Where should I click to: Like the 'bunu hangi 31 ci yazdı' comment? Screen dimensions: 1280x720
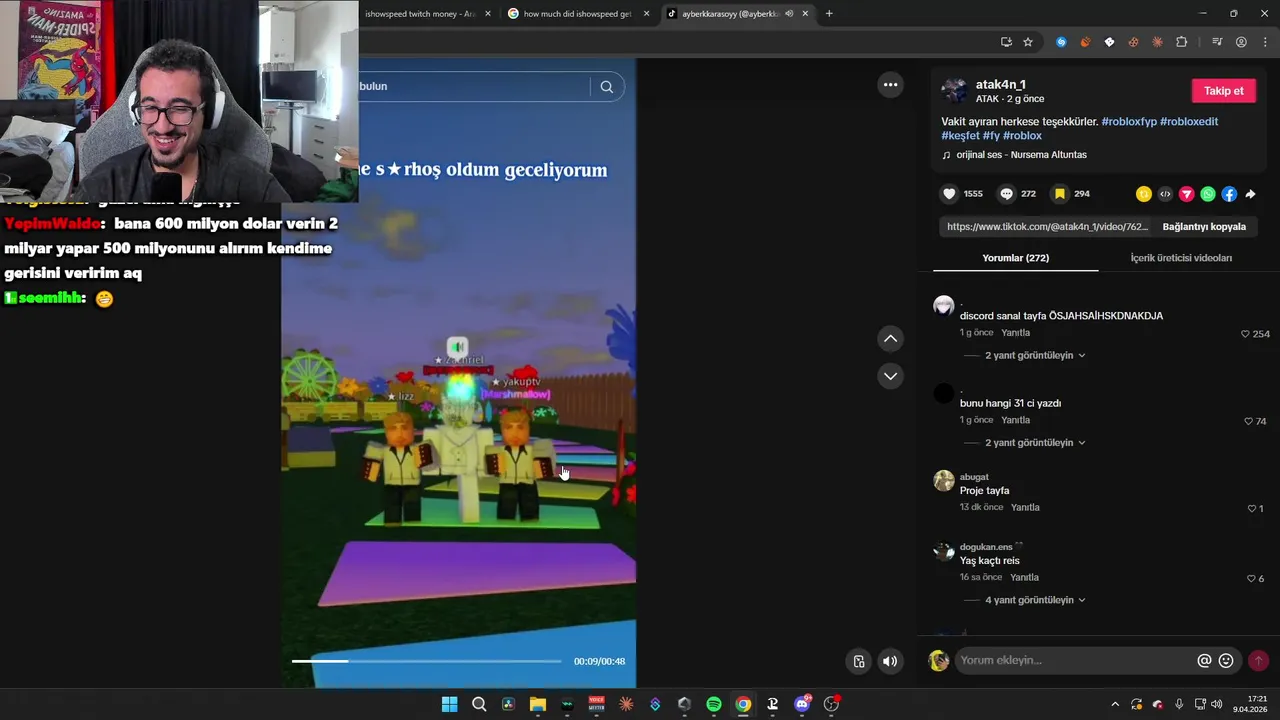[1248, 421]
